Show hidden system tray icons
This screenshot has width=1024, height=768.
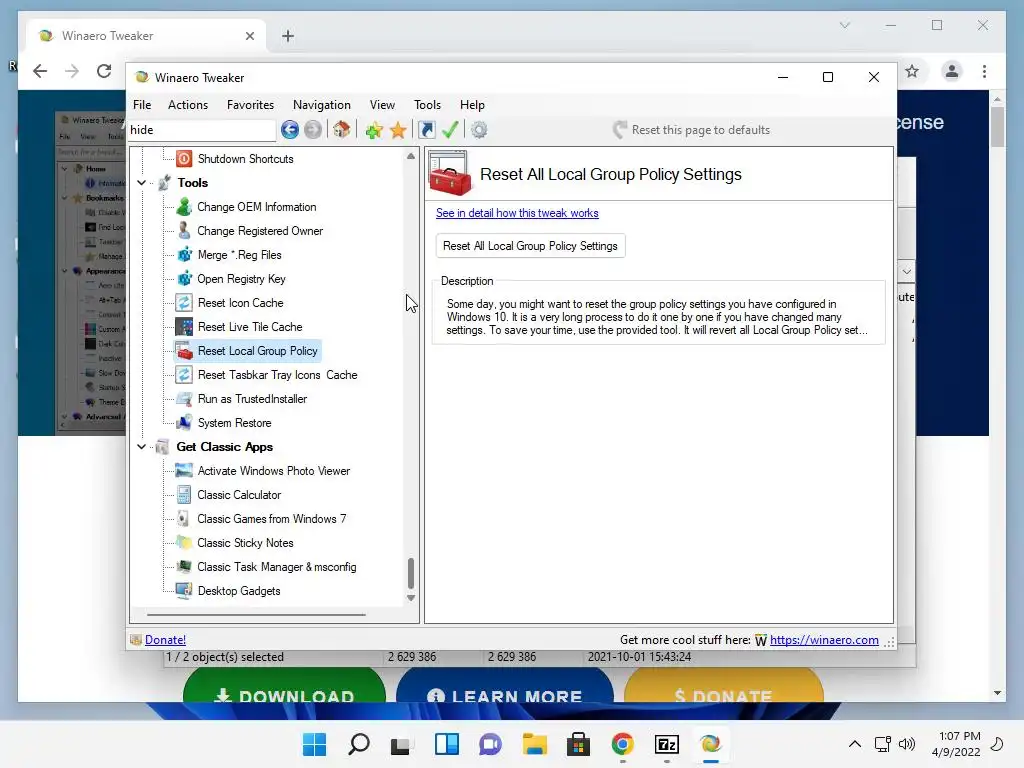[855, 744]
